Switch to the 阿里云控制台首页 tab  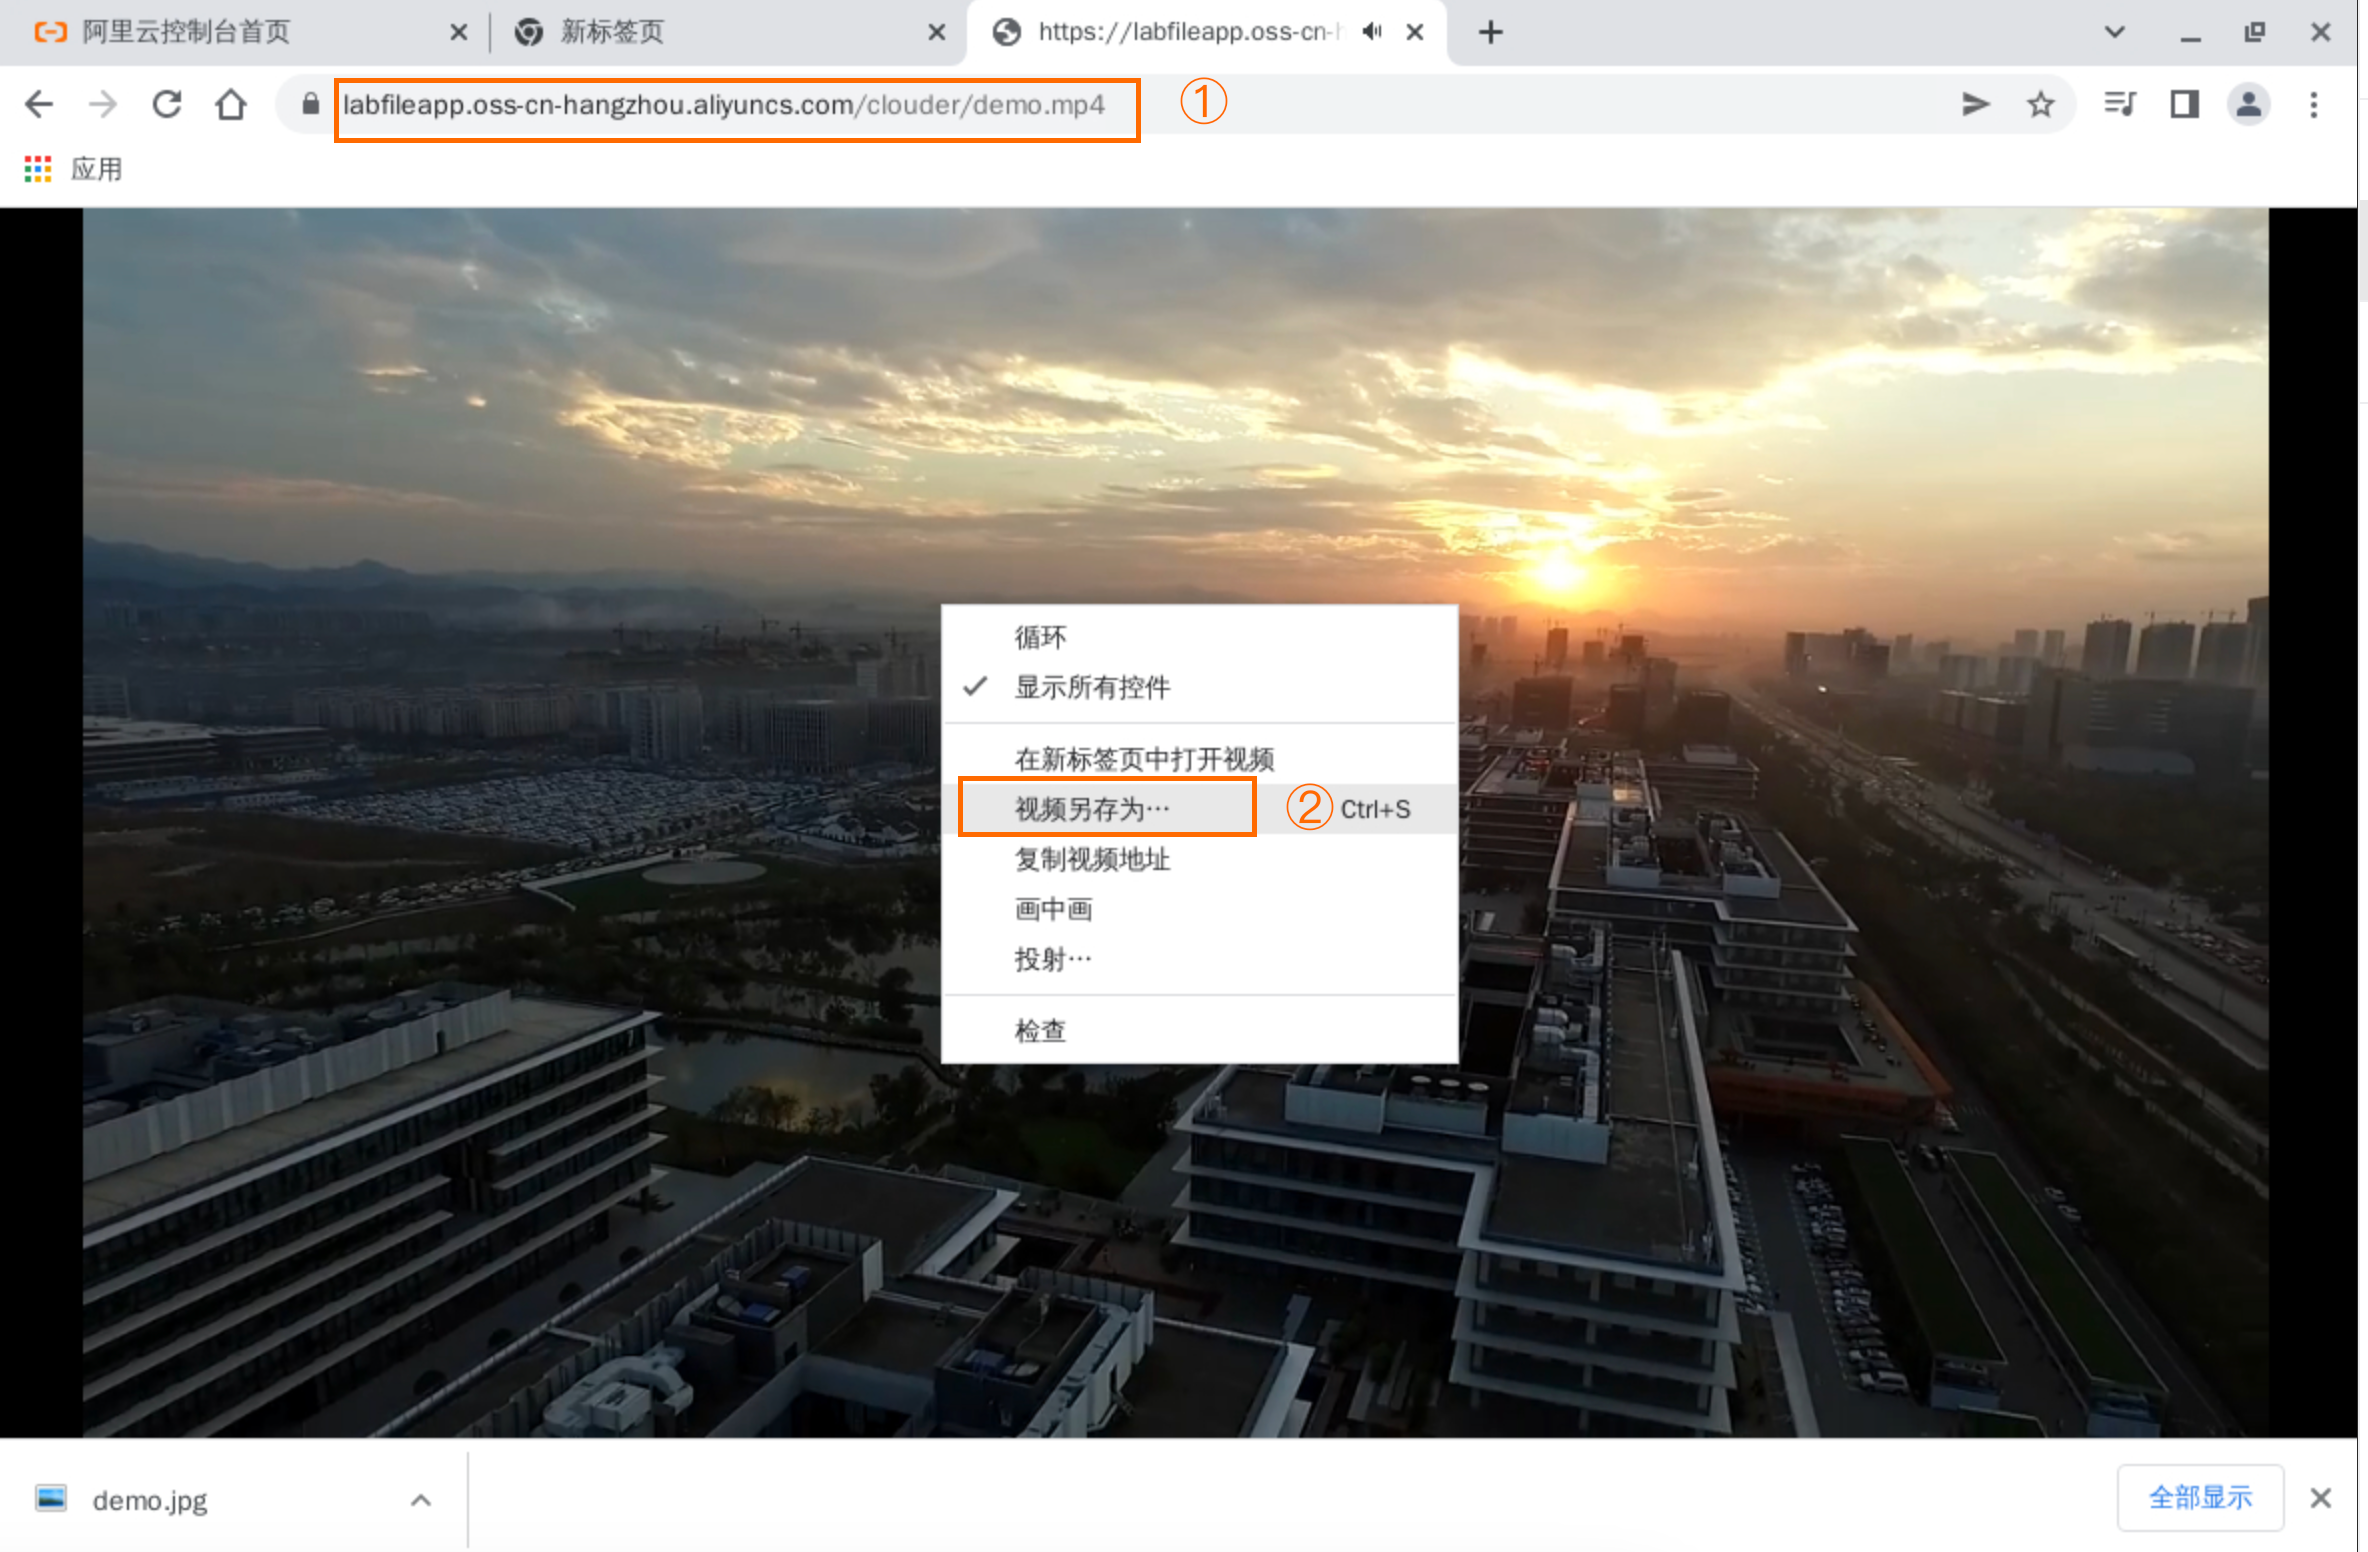[186, 32]
